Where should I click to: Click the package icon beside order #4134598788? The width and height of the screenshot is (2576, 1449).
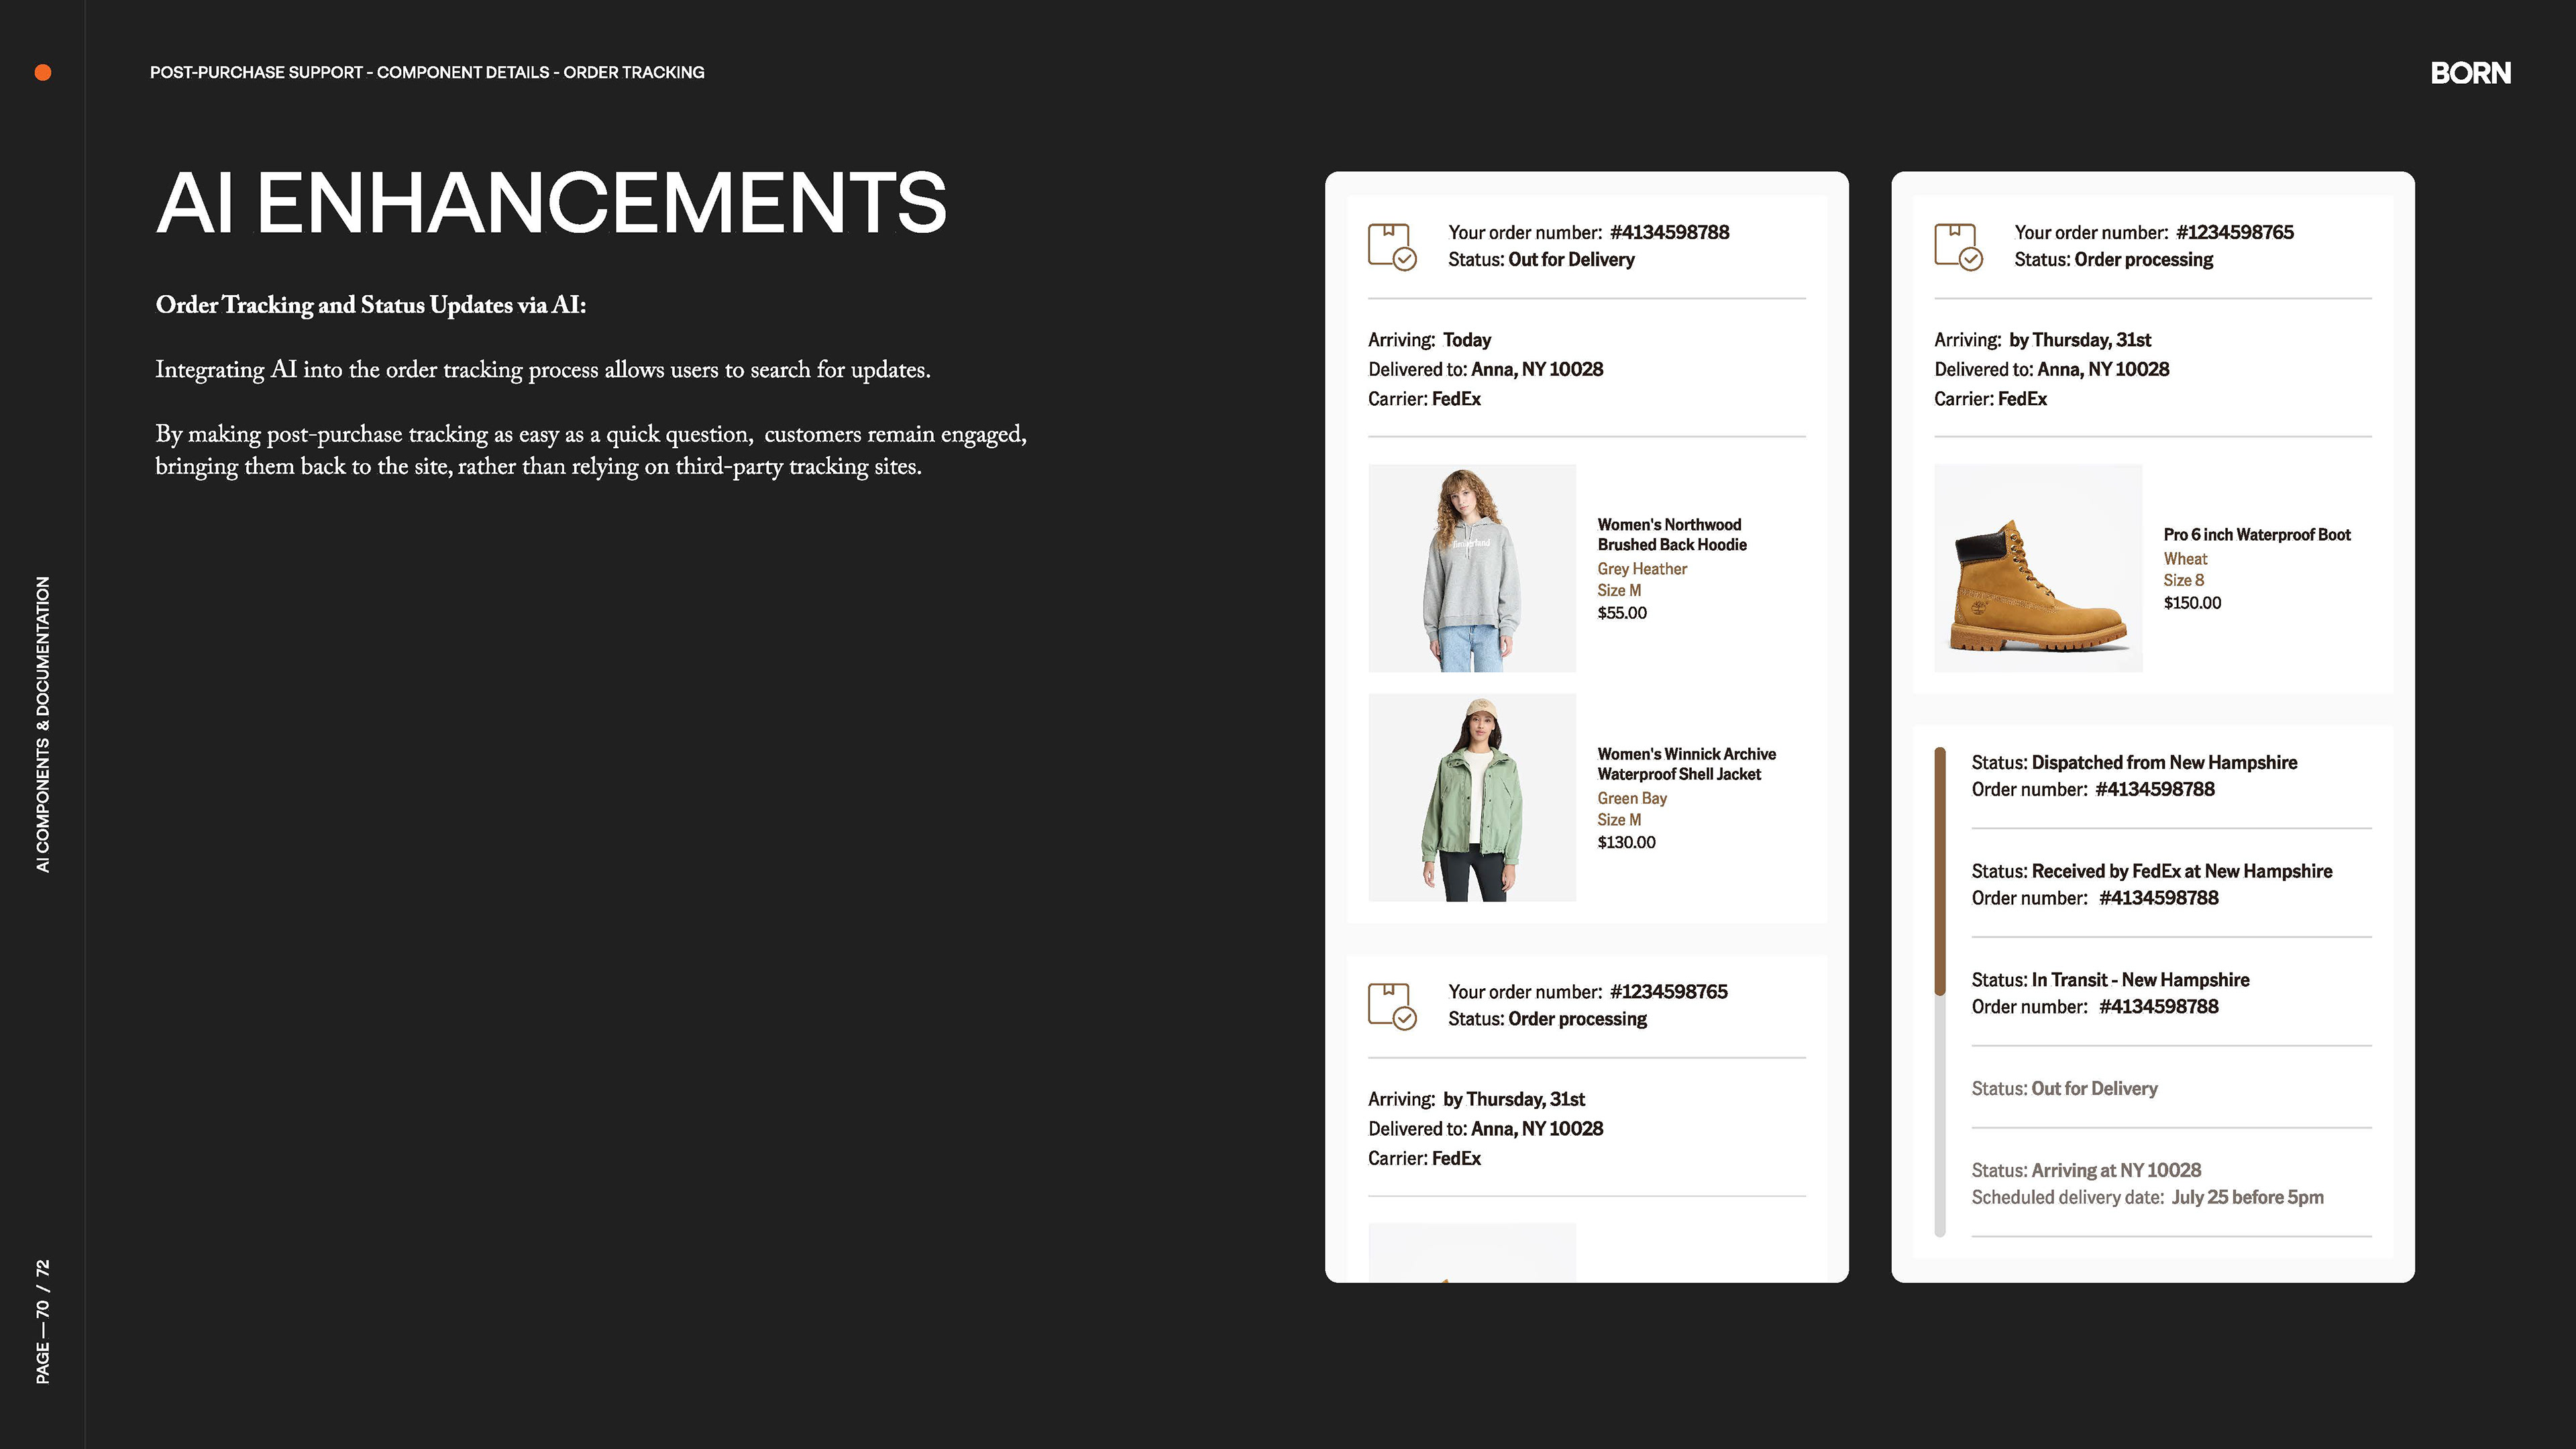(x=1391, y=246)
